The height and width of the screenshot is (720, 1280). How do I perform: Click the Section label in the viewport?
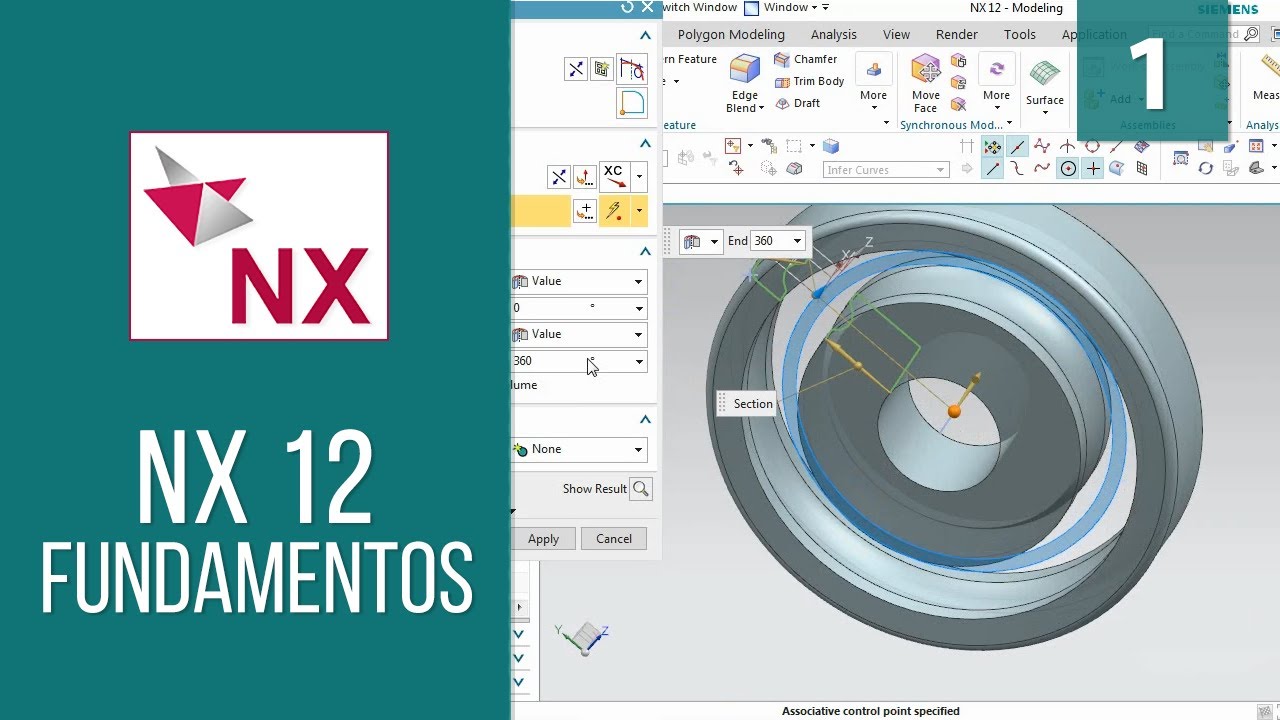pos(753,404)
